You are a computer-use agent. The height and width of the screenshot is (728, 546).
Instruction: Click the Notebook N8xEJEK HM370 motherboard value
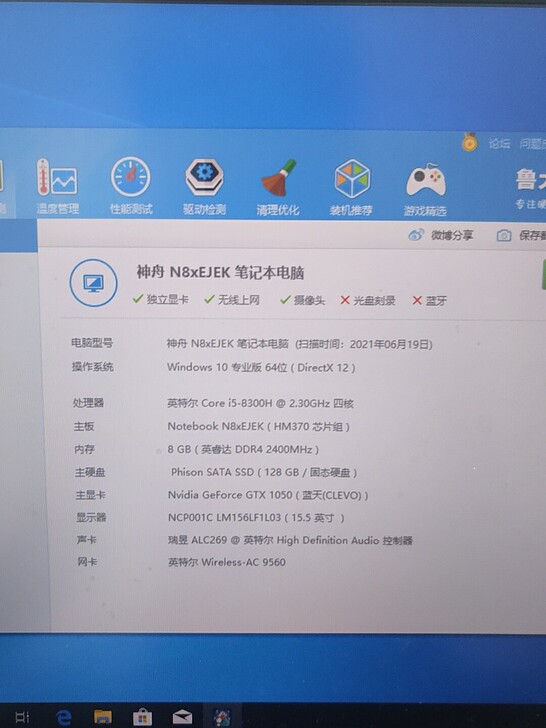pyautogui.click(x=259, y=426)
